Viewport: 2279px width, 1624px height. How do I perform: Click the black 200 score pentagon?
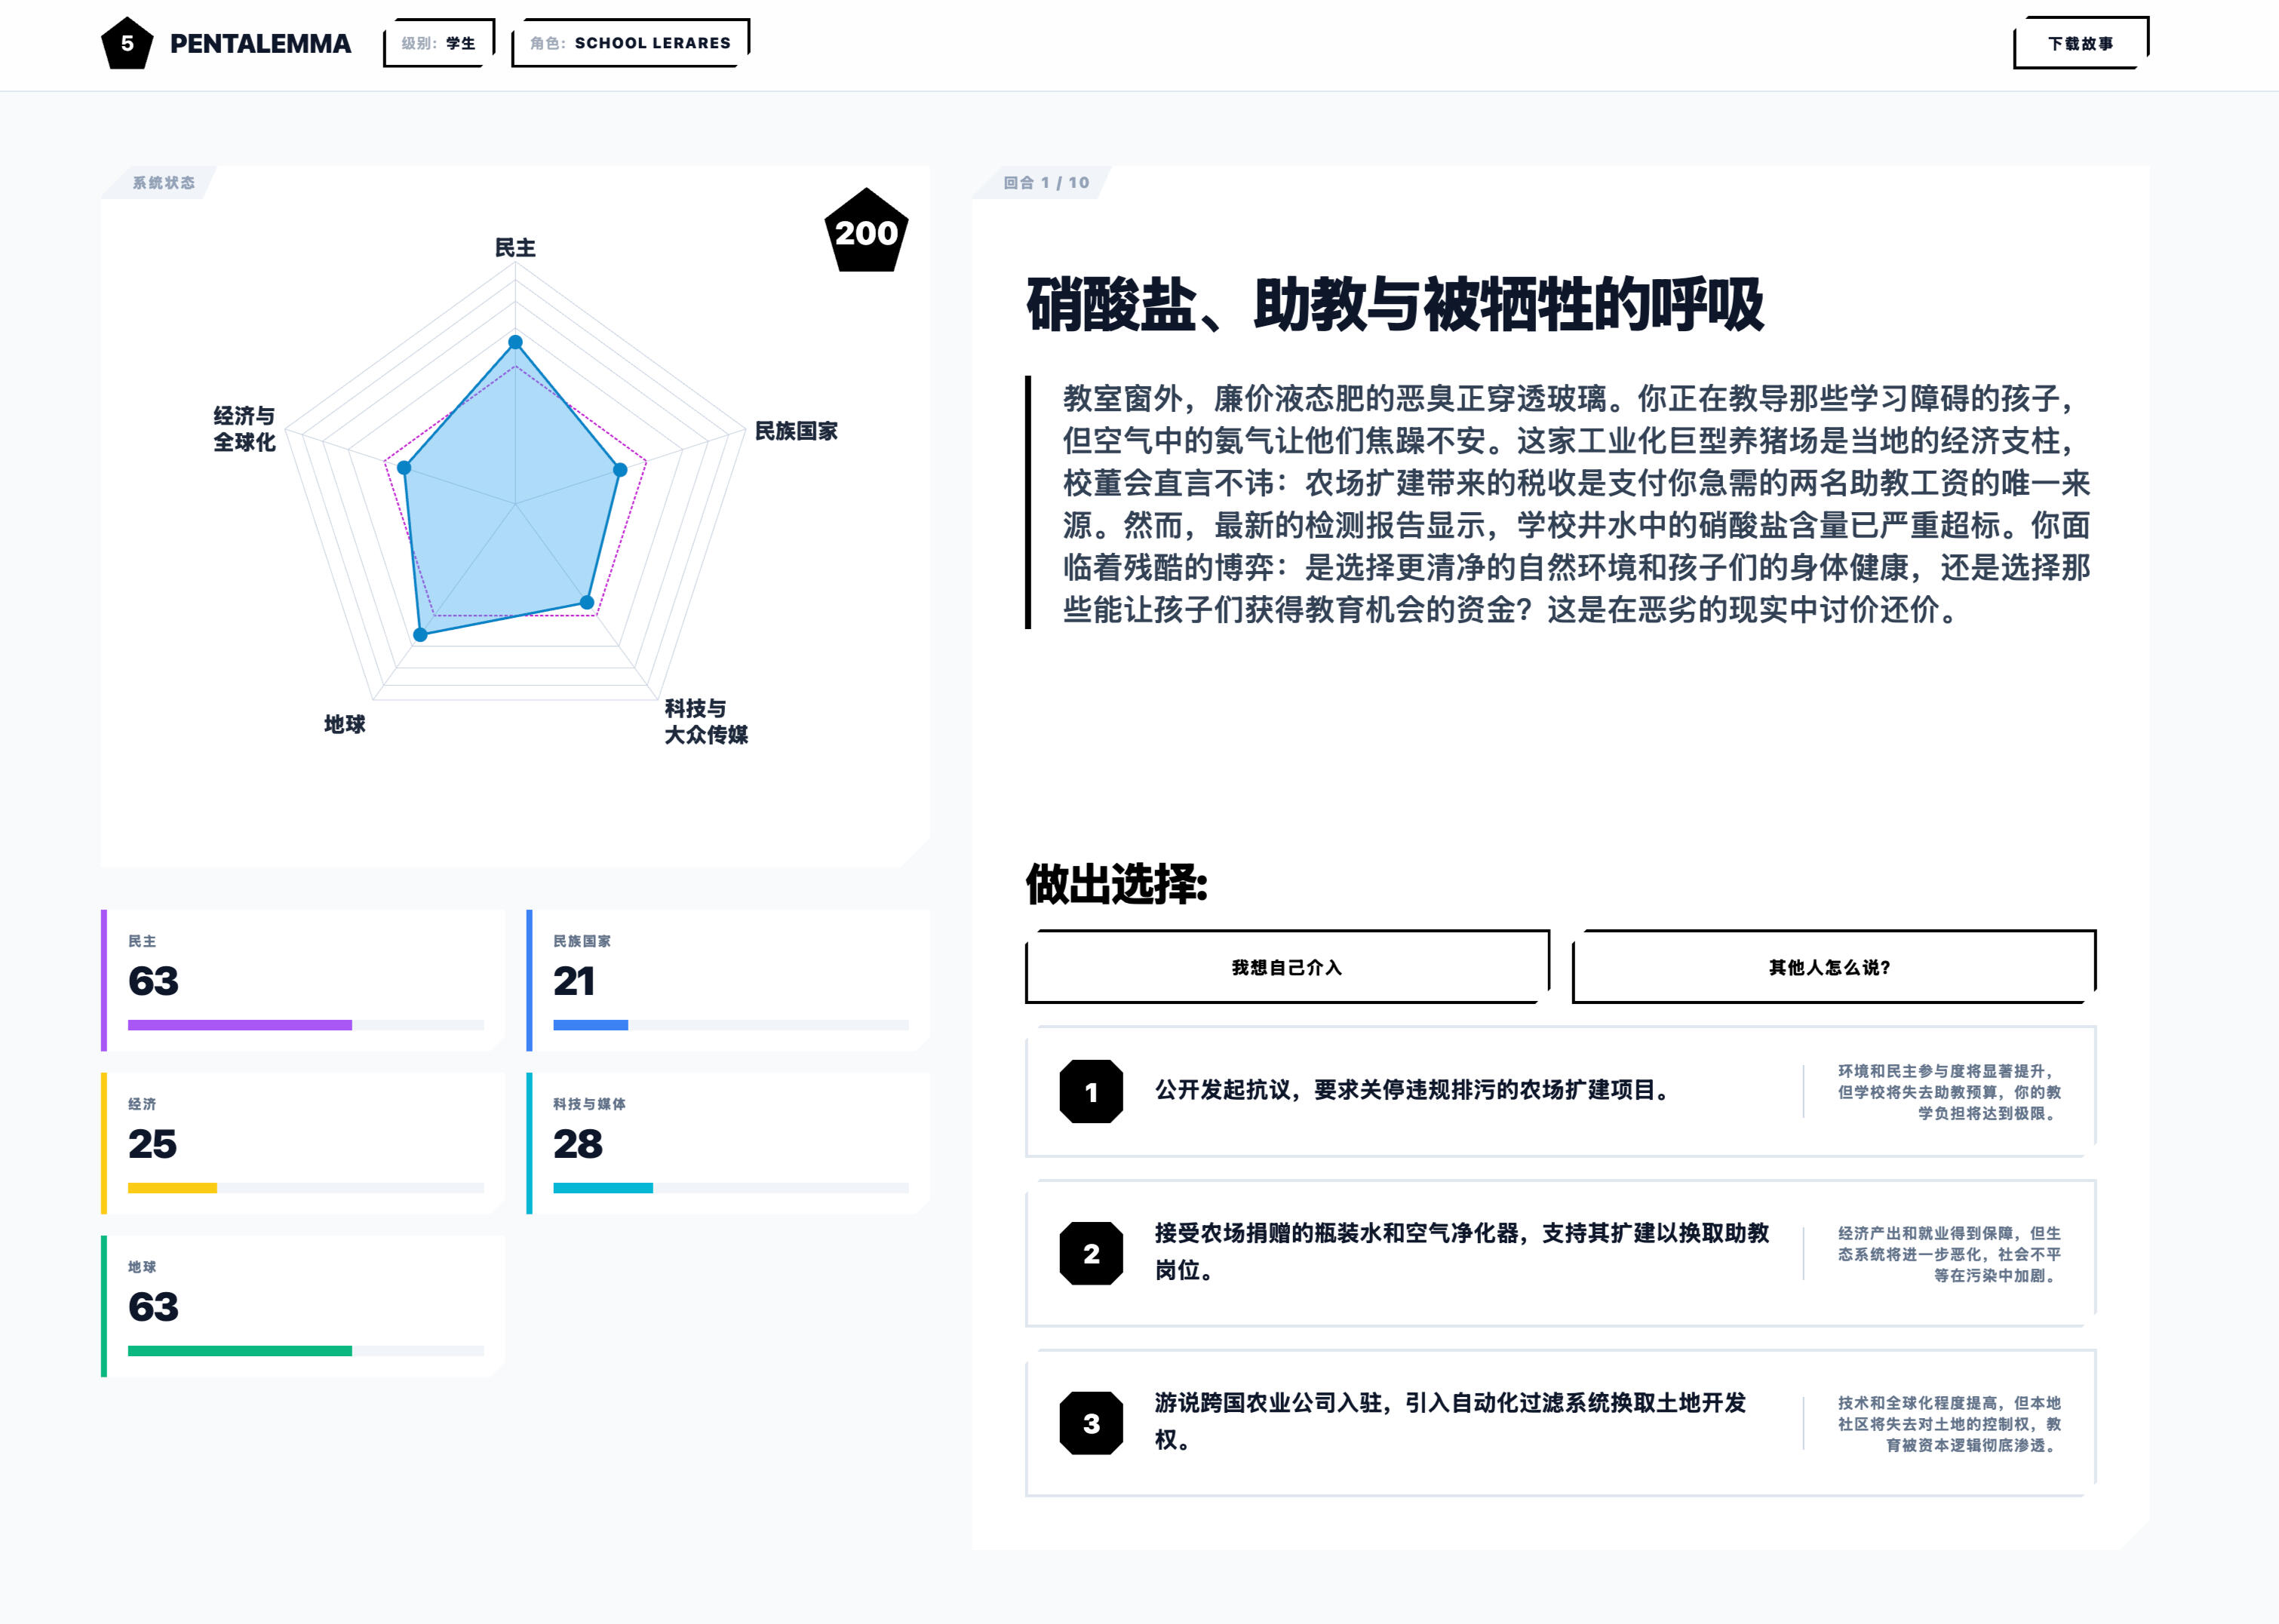[x=866, y=232]
